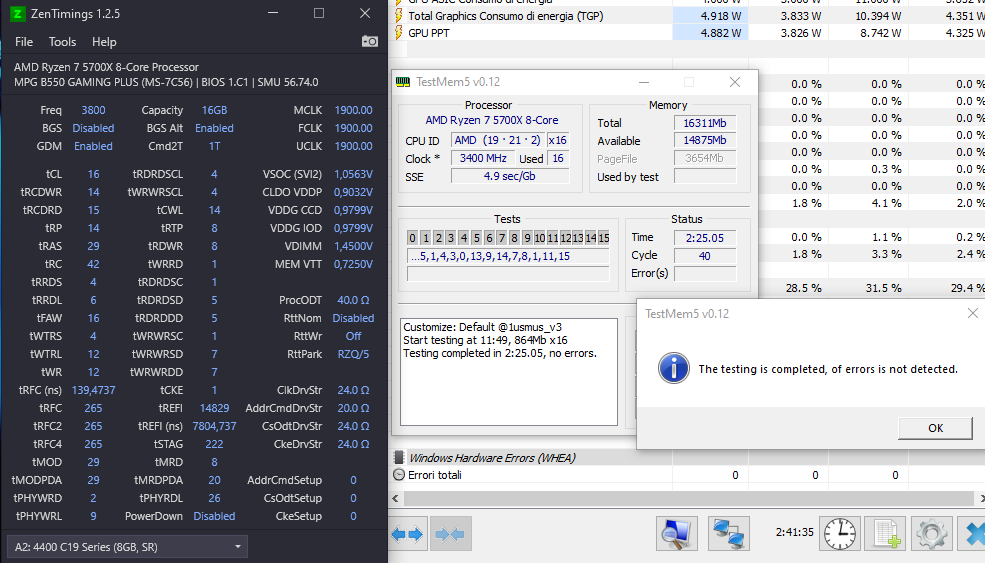Click the tRFC (ns) 139,4737 value
This screenshot has width=985, height=563.
(93, 390)
